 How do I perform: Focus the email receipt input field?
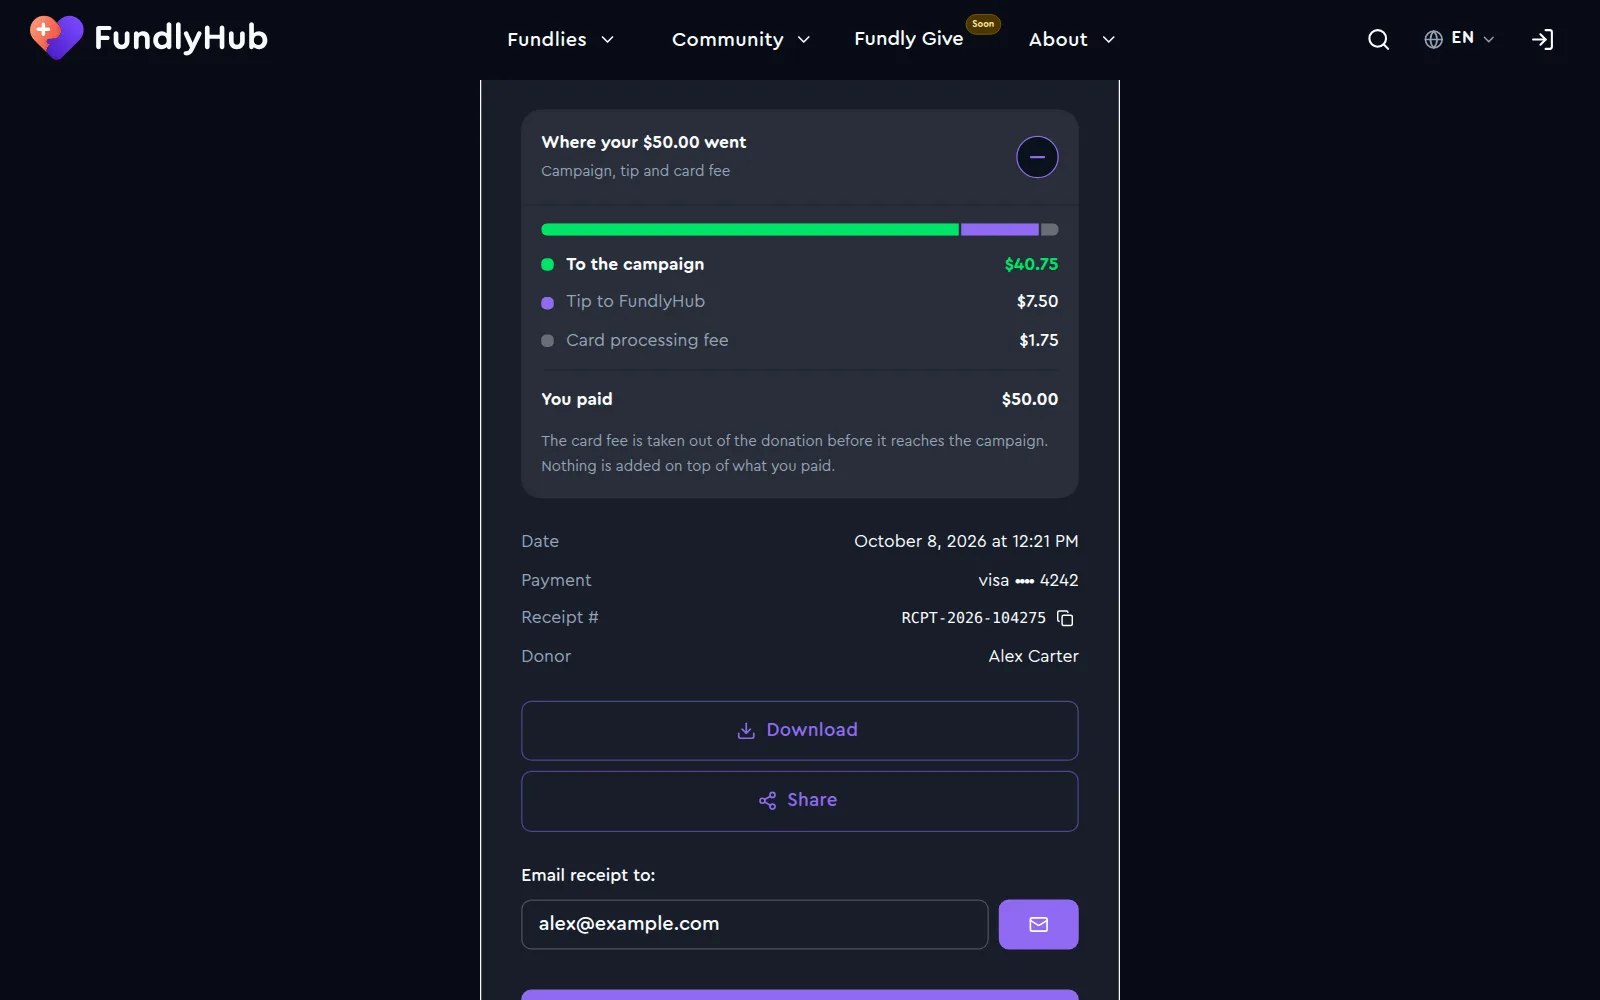(x=754, y=924)
